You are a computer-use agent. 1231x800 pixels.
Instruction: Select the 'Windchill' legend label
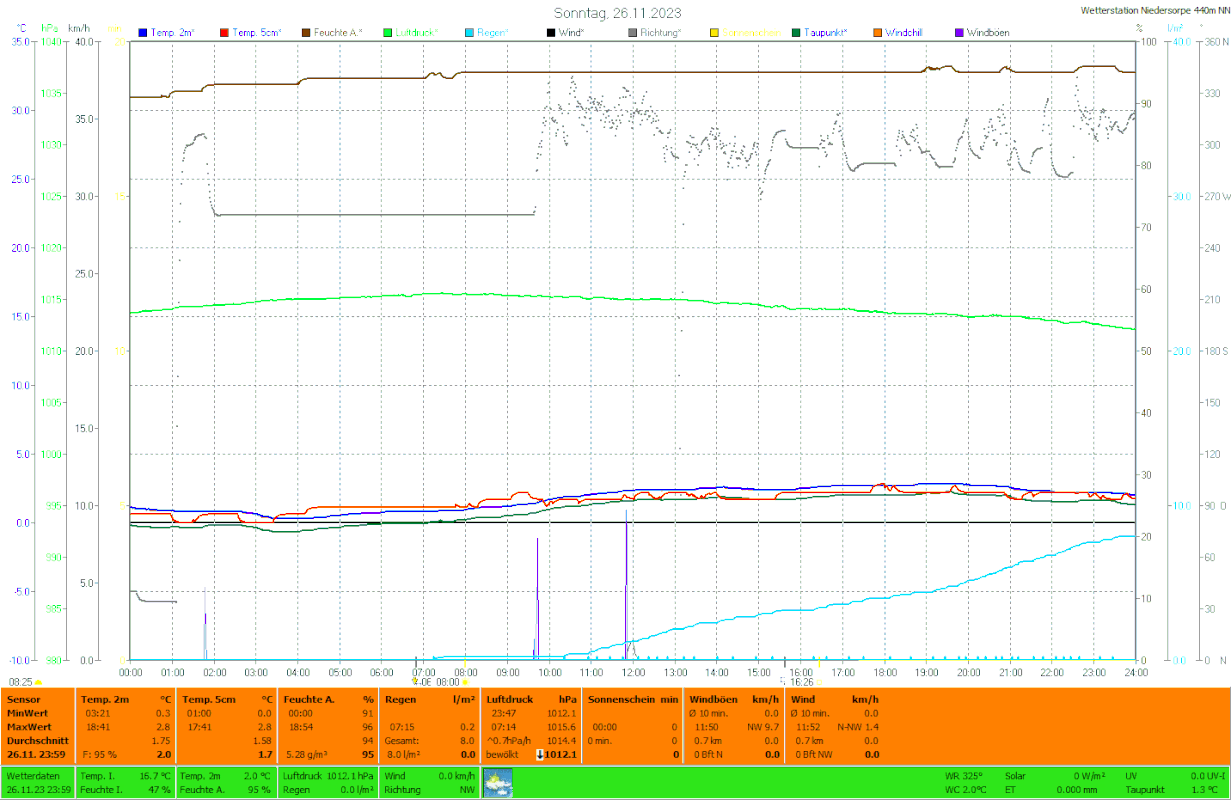click(x=904, y=33)
